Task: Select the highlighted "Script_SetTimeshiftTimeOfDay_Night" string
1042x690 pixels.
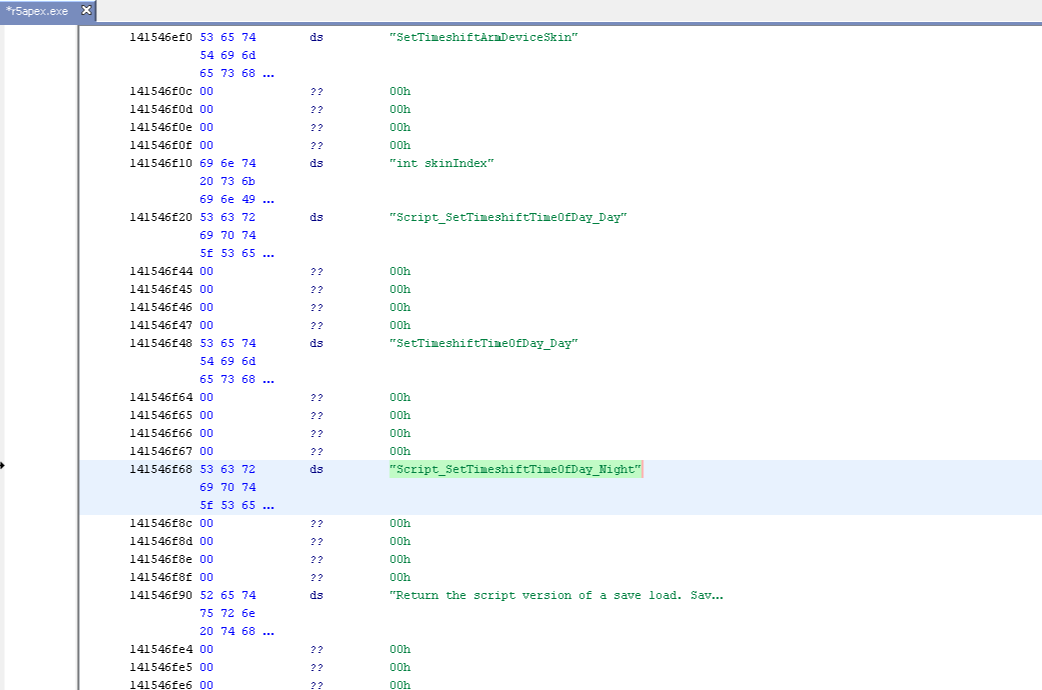Action: [x=514, y=469]
